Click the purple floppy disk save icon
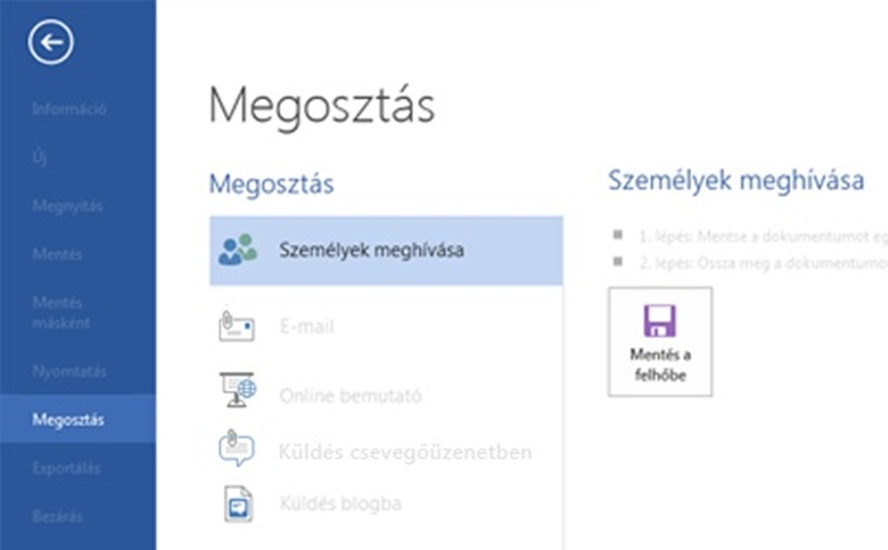 tap(660, 320)
